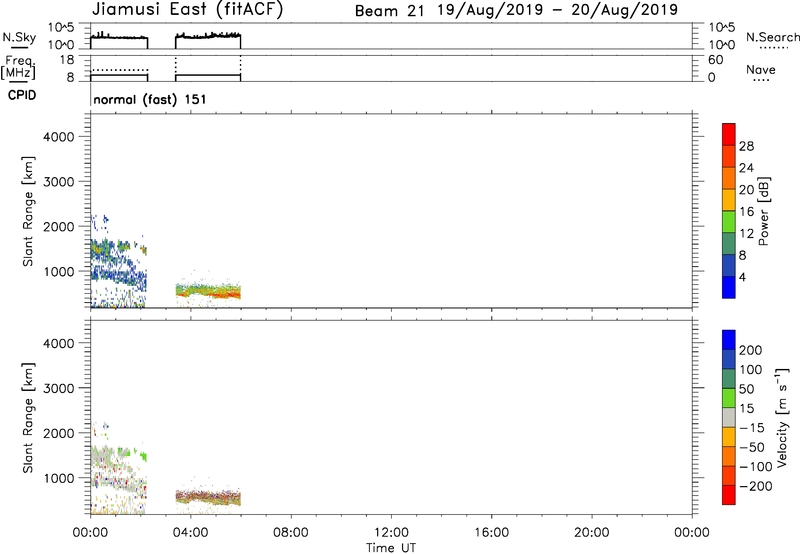
Task: Click the "12:00" time tick label
Action: click(x=391, y=533)
